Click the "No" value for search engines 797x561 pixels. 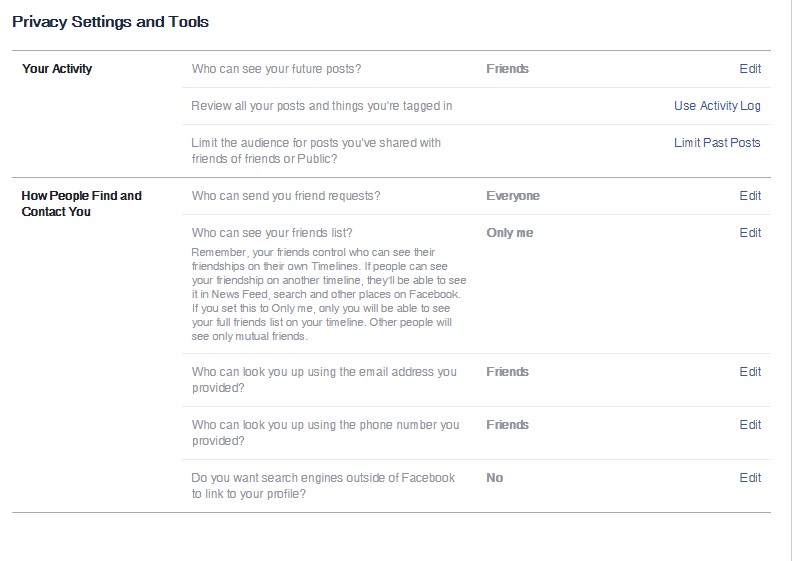point(495,478)
